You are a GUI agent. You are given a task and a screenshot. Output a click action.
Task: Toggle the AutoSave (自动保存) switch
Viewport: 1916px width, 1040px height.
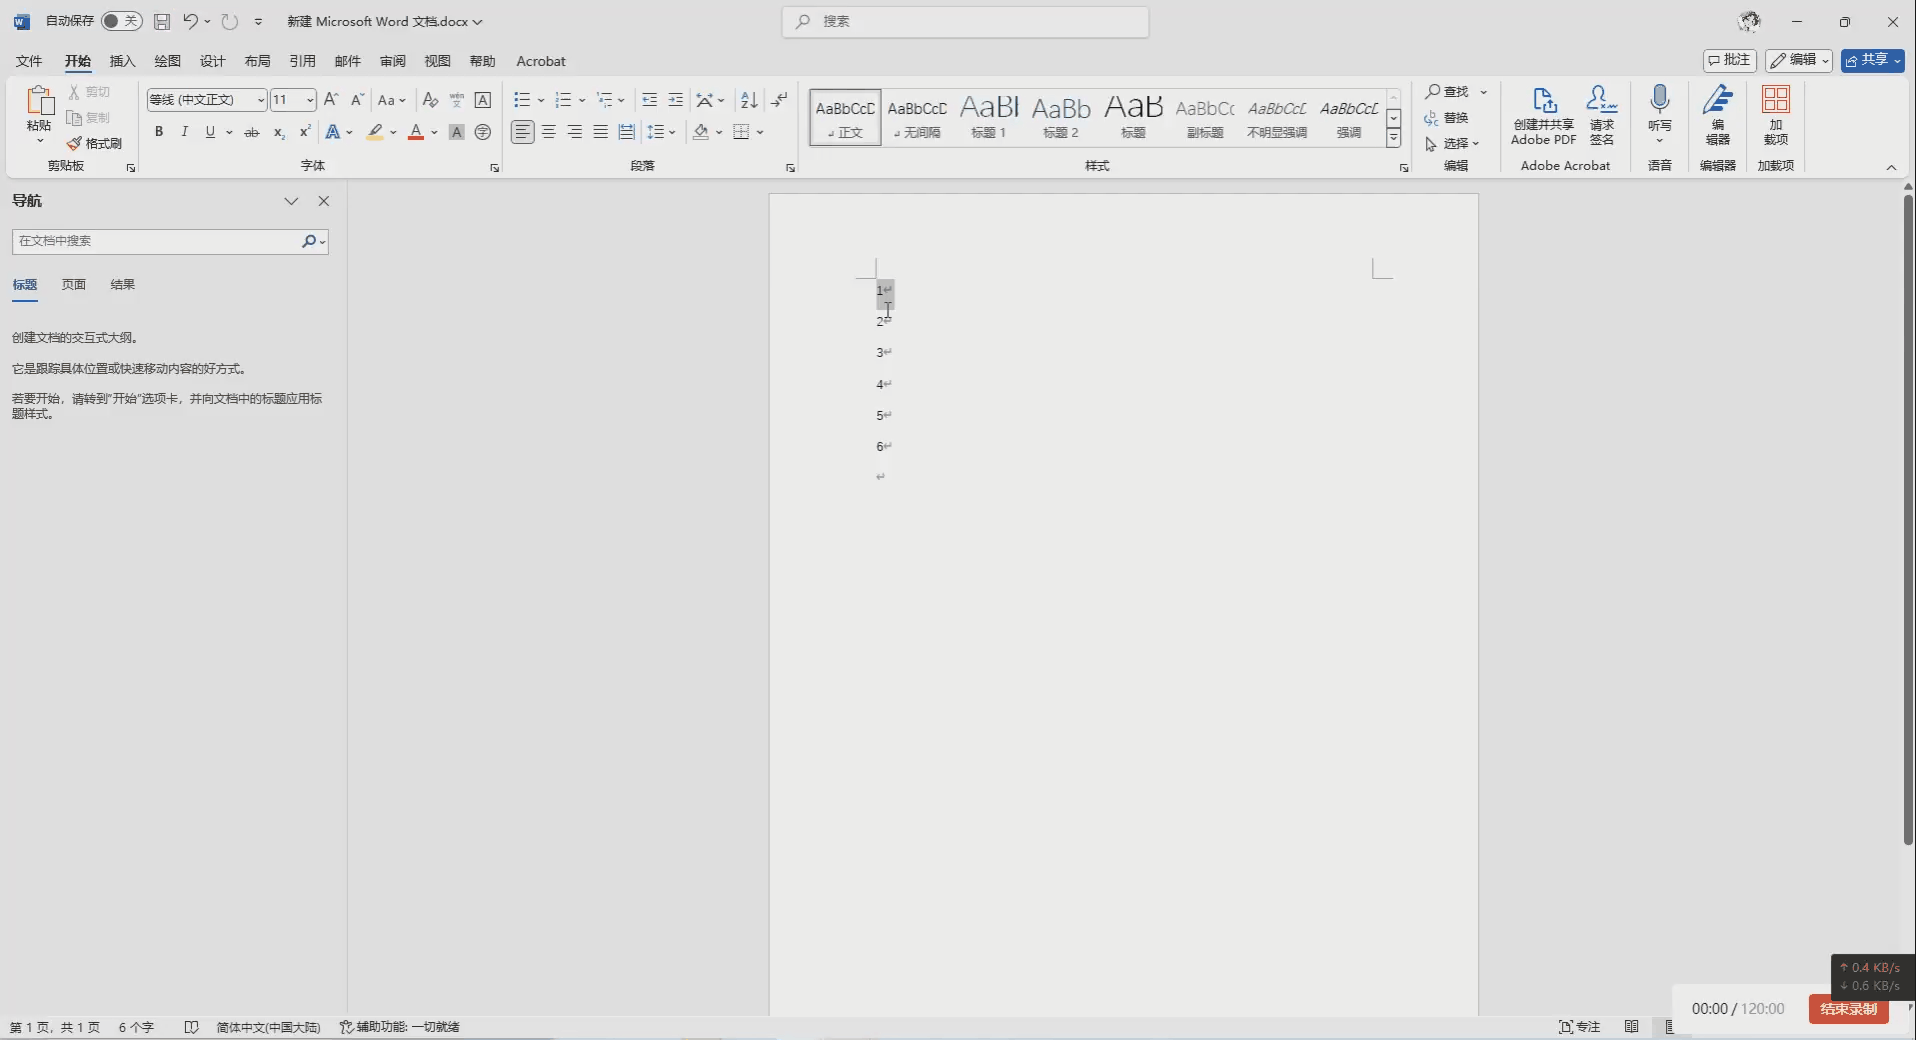pos(121,21)
